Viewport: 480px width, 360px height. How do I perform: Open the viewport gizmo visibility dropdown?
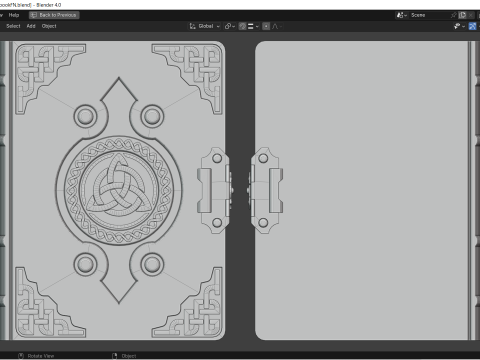(x=459, y=26)
